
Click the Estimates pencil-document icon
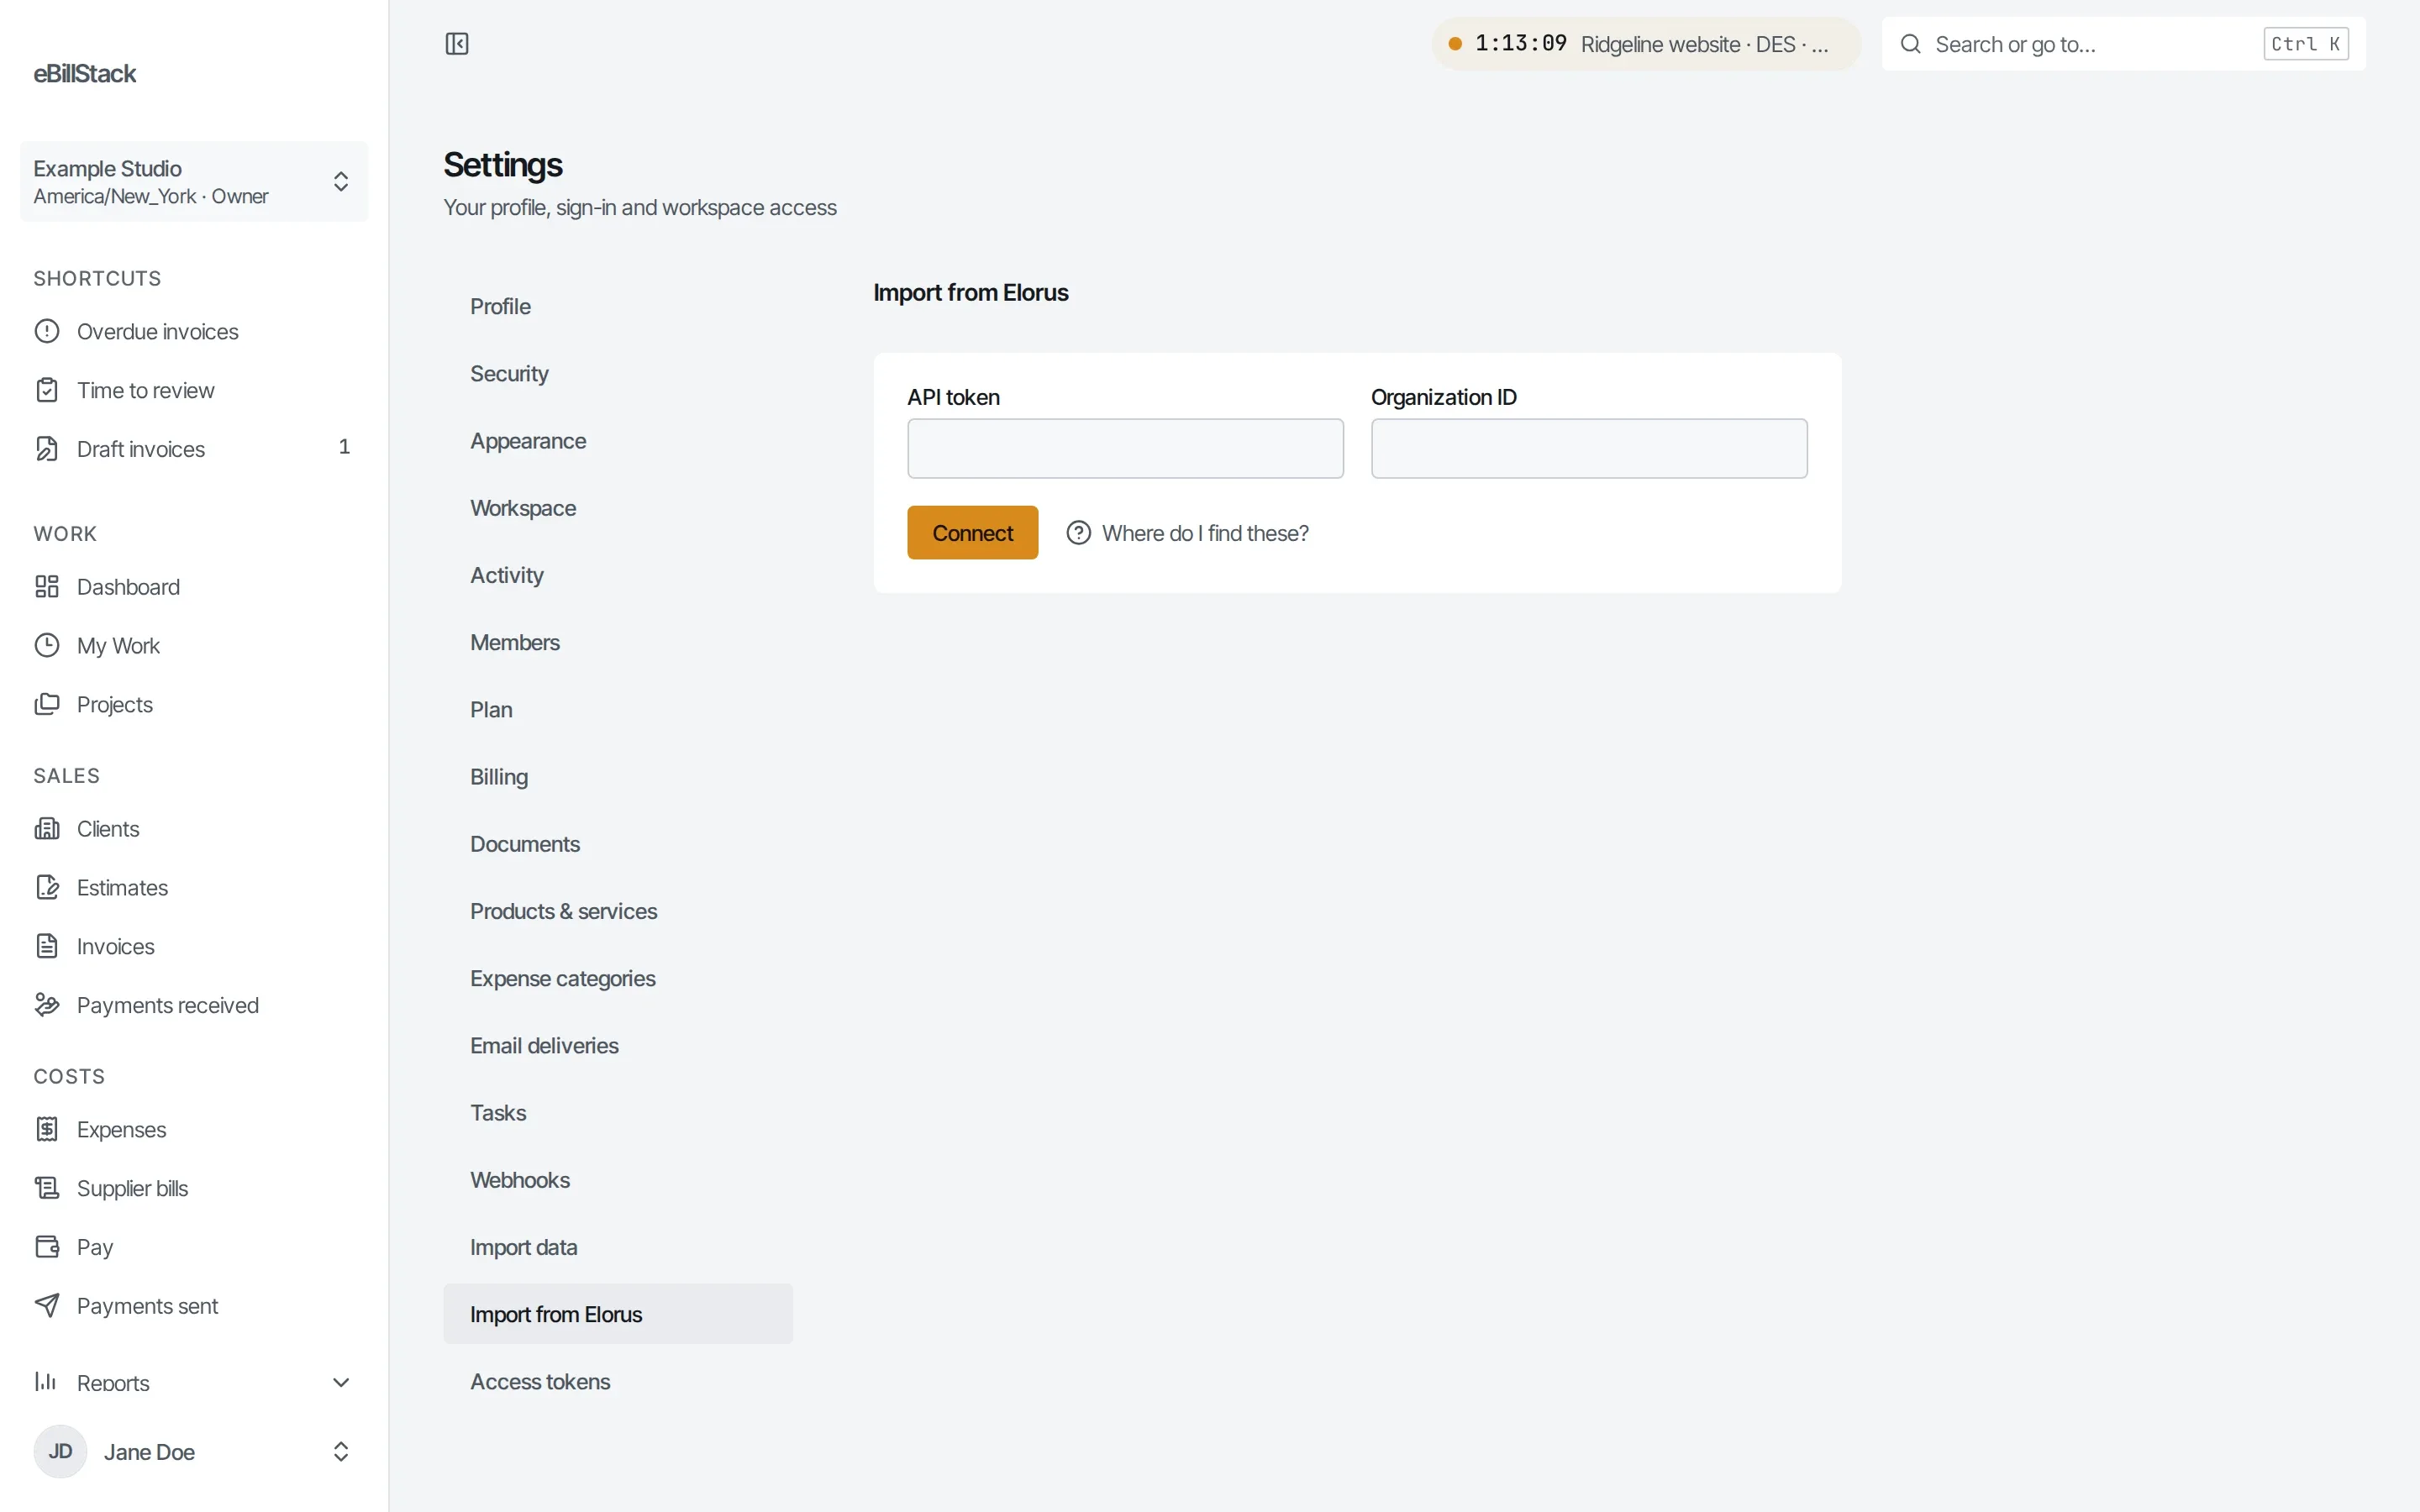coord(47,888)
